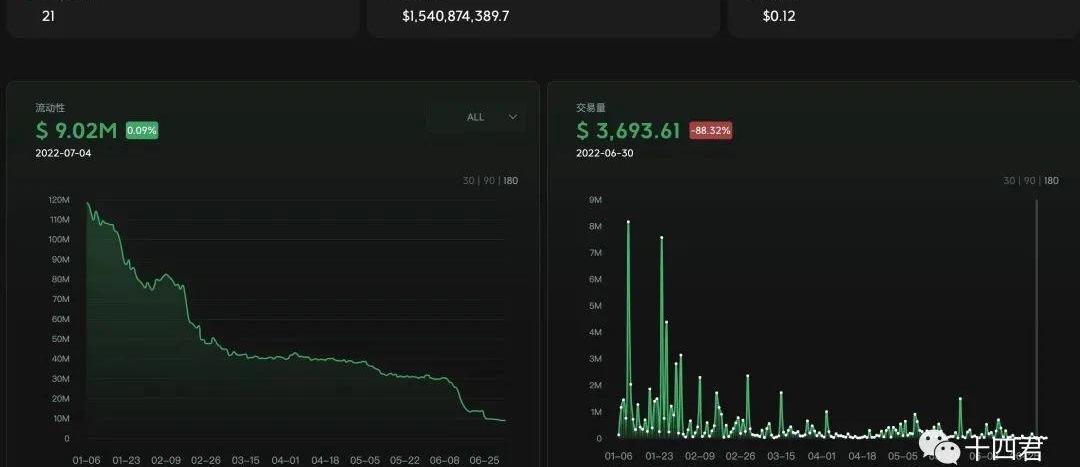Click the red -88.32% change badge

(710, 130)
